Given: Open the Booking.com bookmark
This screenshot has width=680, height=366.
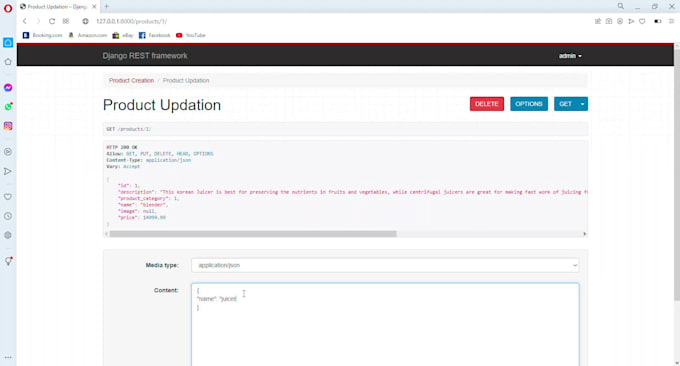Looking at the screenshot, I should pos(42,35).
